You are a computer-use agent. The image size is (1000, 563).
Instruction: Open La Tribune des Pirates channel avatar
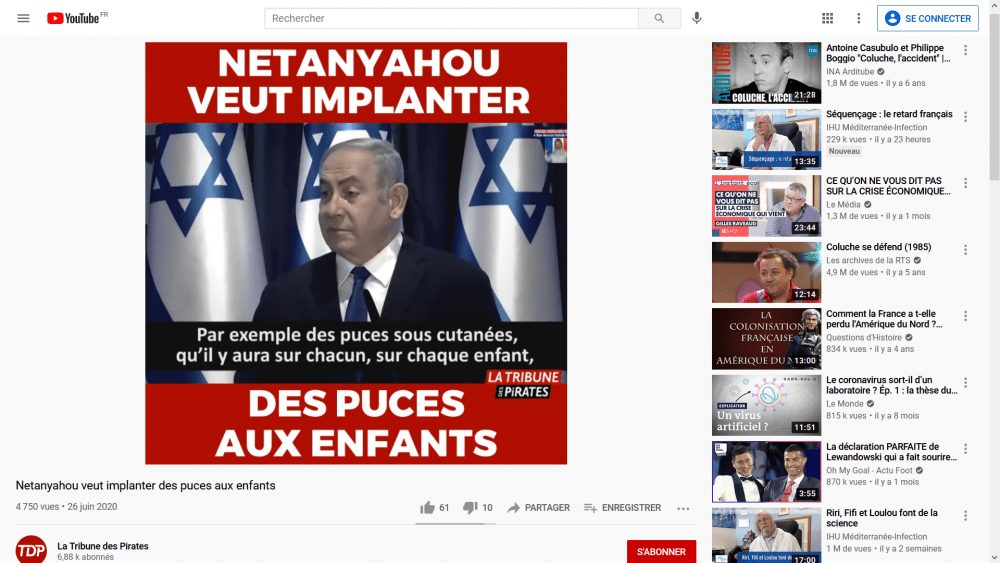(x=31, y=550)
